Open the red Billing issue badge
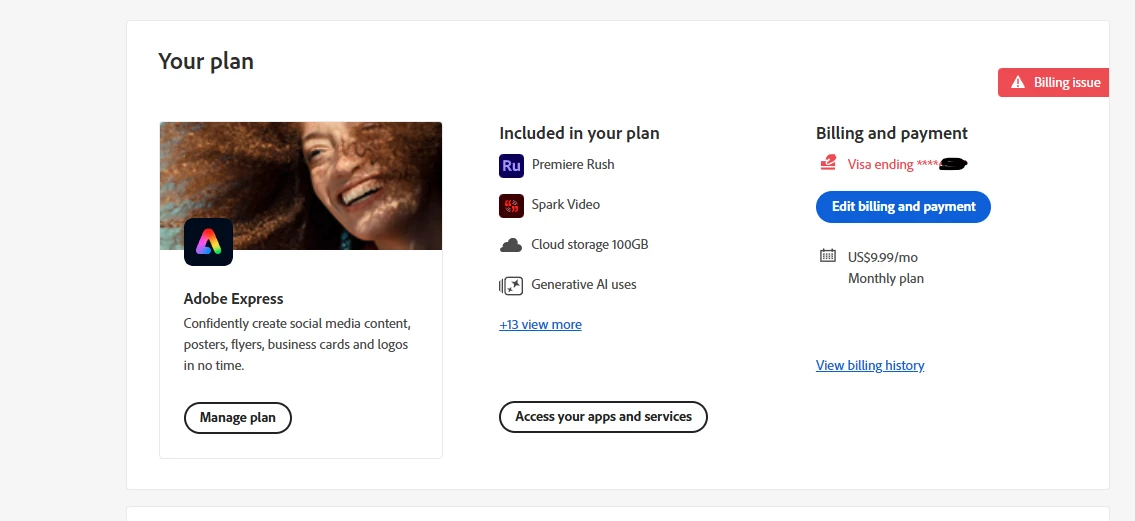 click(1053, 82)
